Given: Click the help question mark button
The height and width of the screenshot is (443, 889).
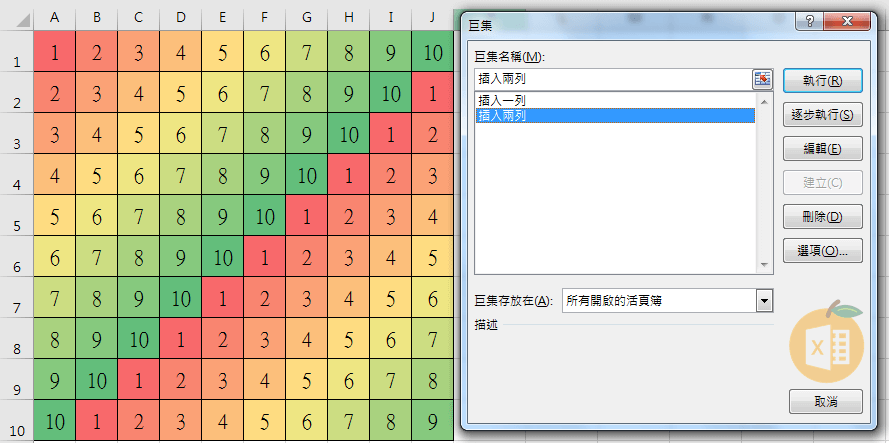Looking at the screenshot, I should coord(807,21).
